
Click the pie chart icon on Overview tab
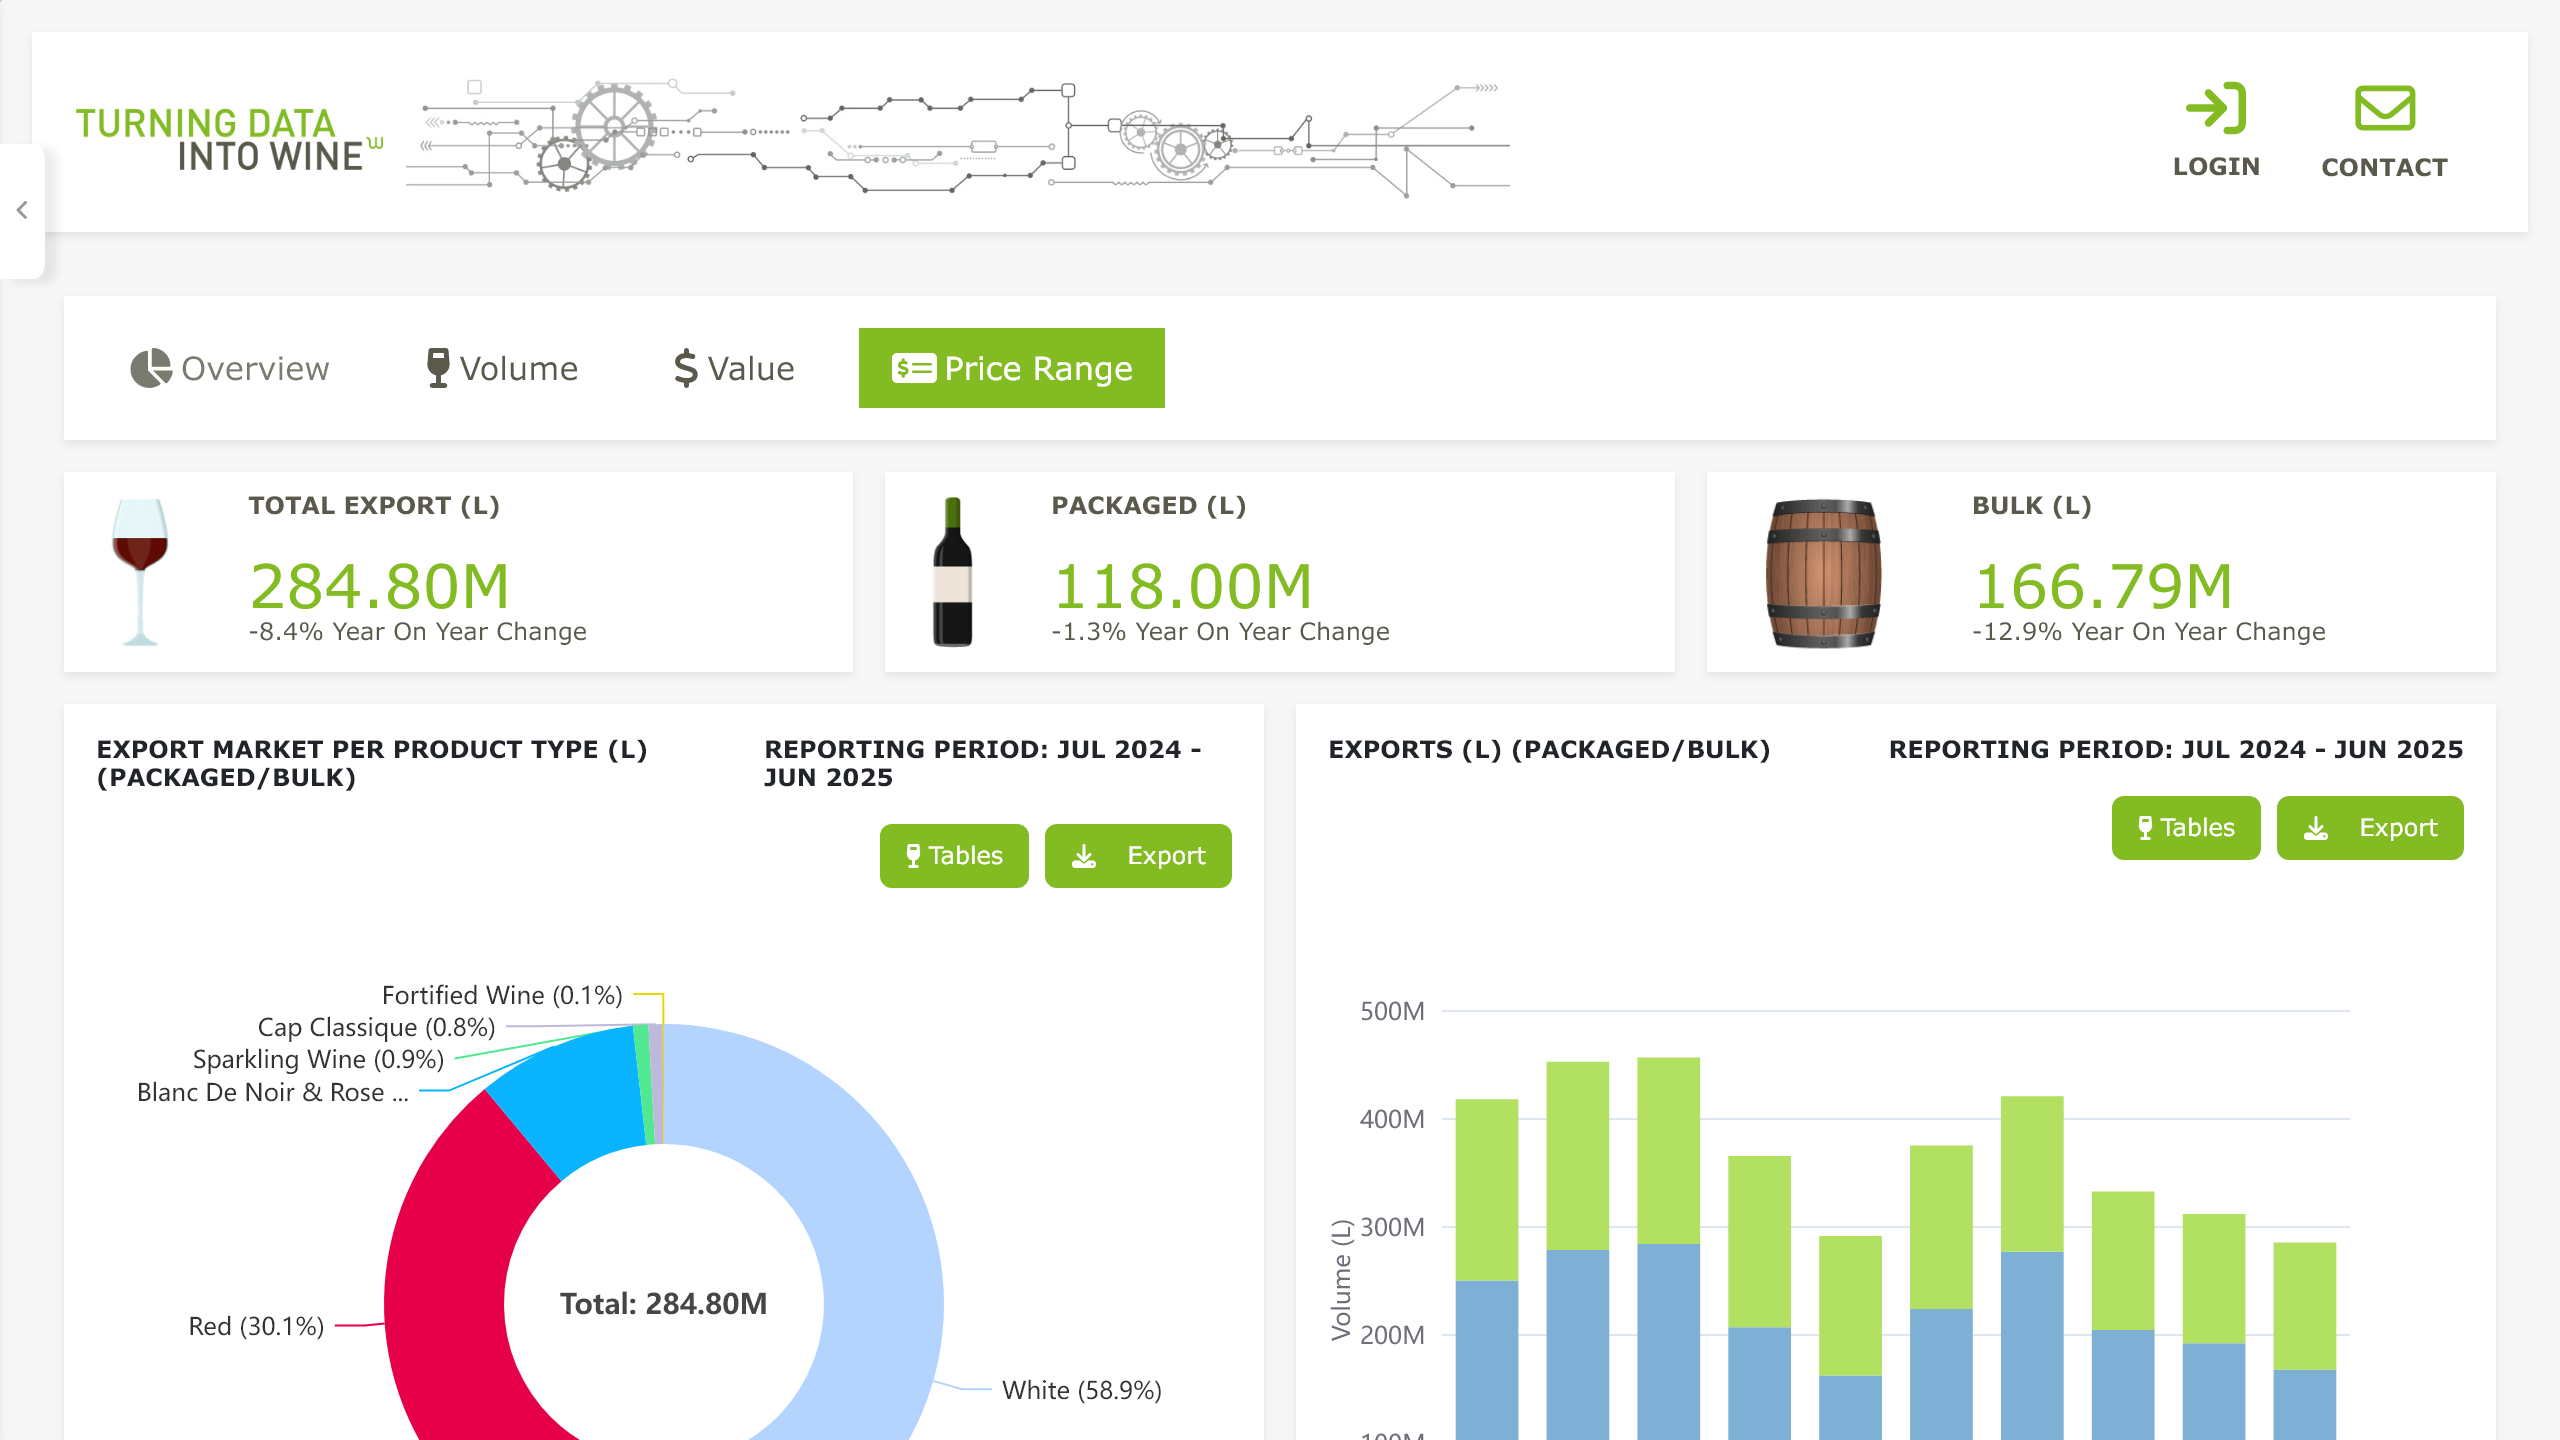151,368
